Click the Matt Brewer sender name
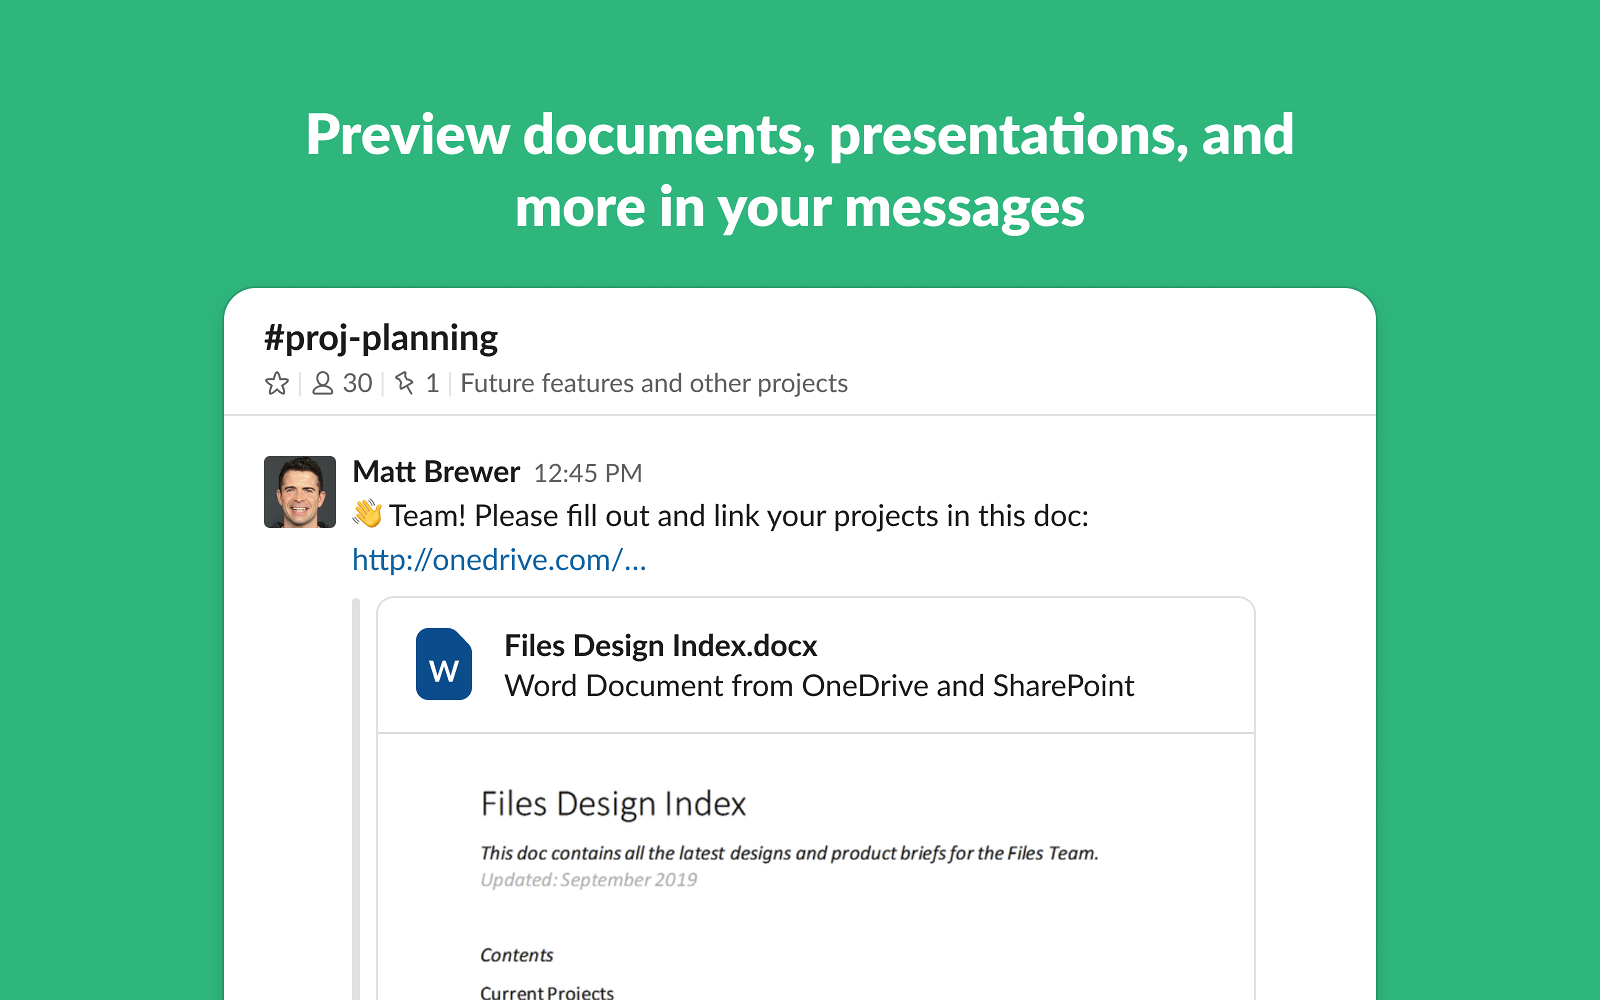 (436, 472)
